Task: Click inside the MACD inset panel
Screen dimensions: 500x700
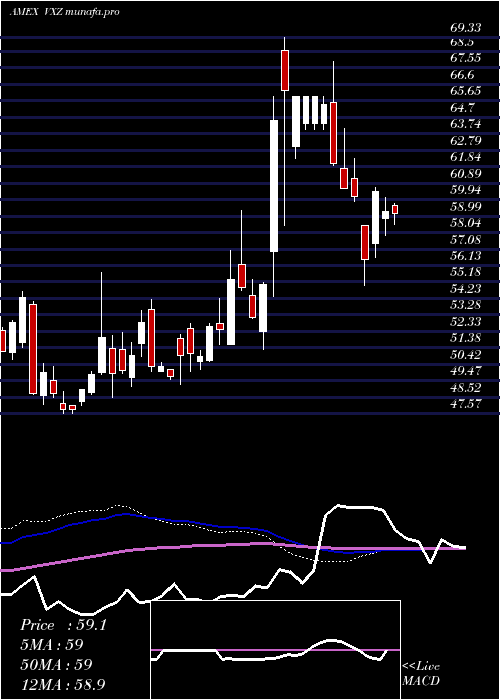Action: click(x=275, y=650)
